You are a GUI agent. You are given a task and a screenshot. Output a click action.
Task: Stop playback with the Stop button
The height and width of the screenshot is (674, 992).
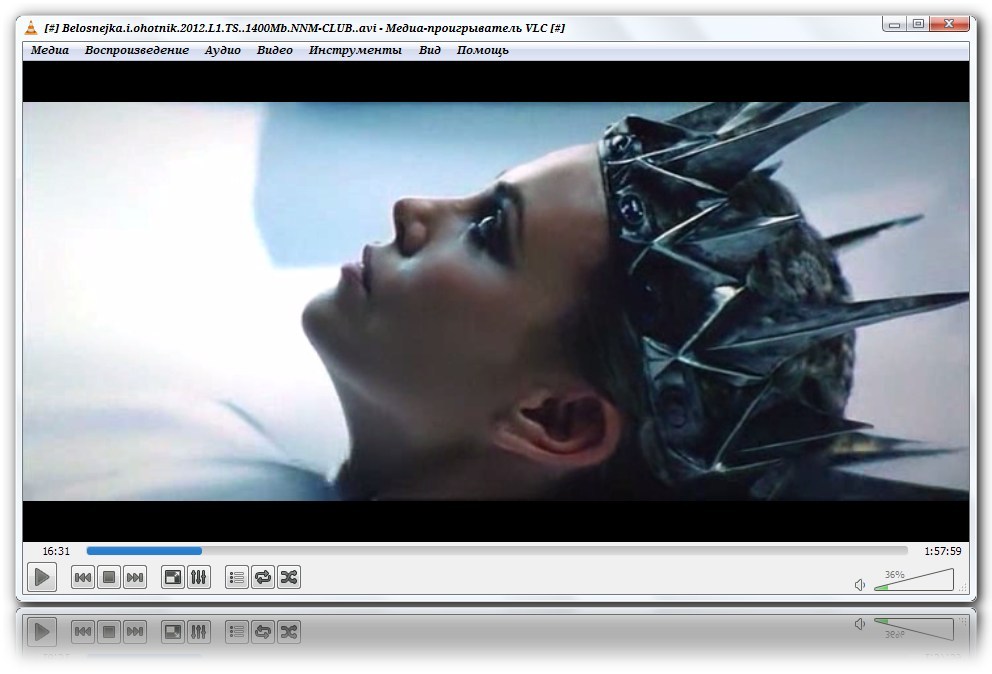pyautogui.click(x=109, y=577)
